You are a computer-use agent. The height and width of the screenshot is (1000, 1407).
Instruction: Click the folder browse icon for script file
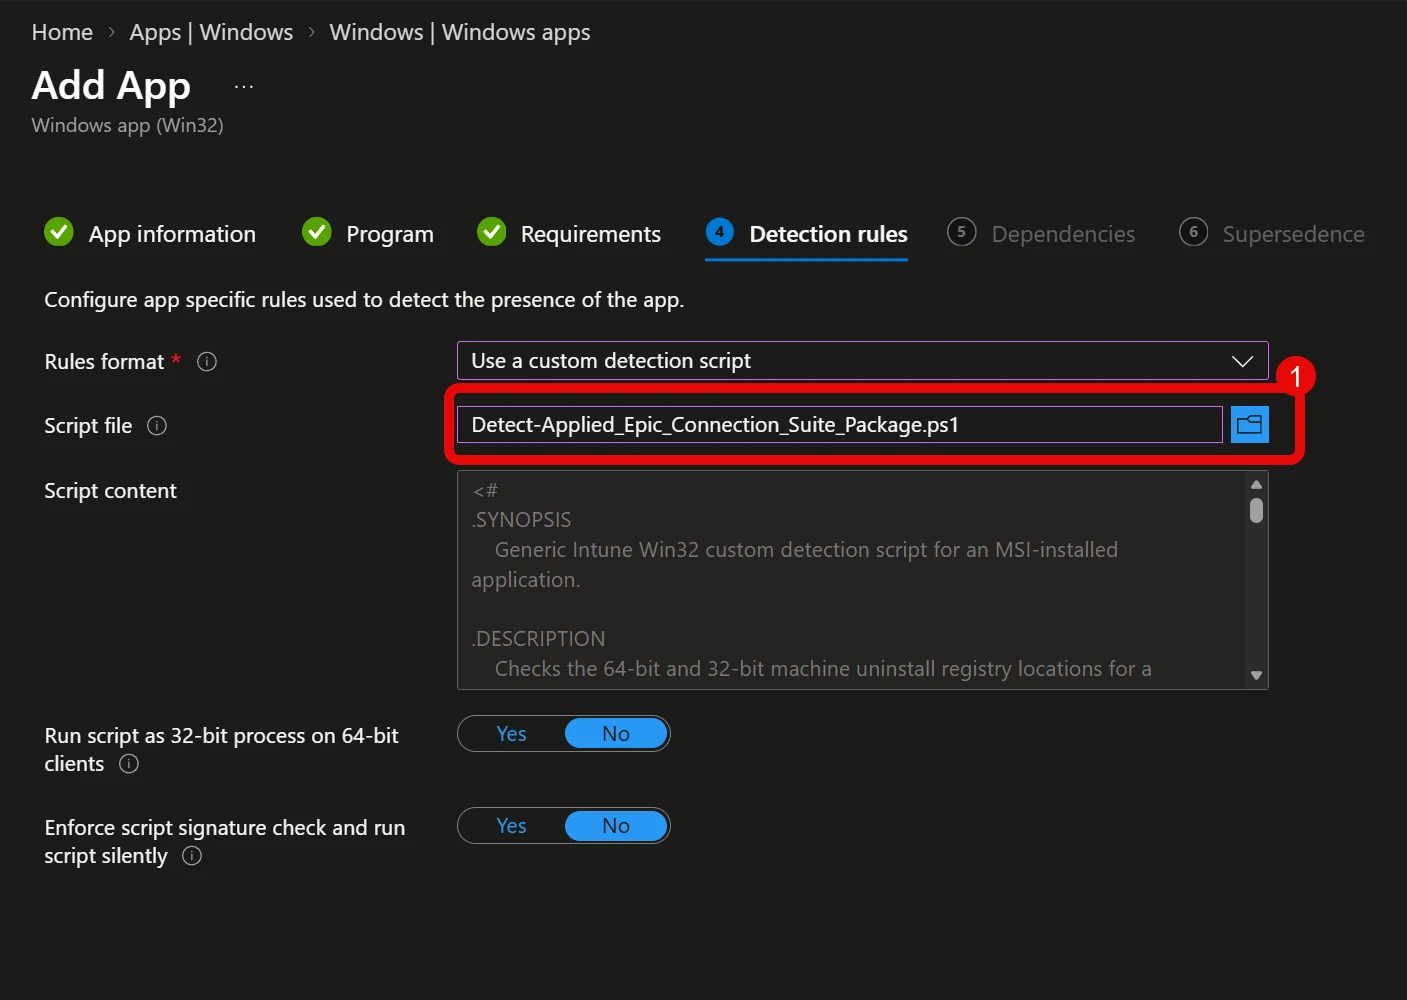(x=1249, y=425)
